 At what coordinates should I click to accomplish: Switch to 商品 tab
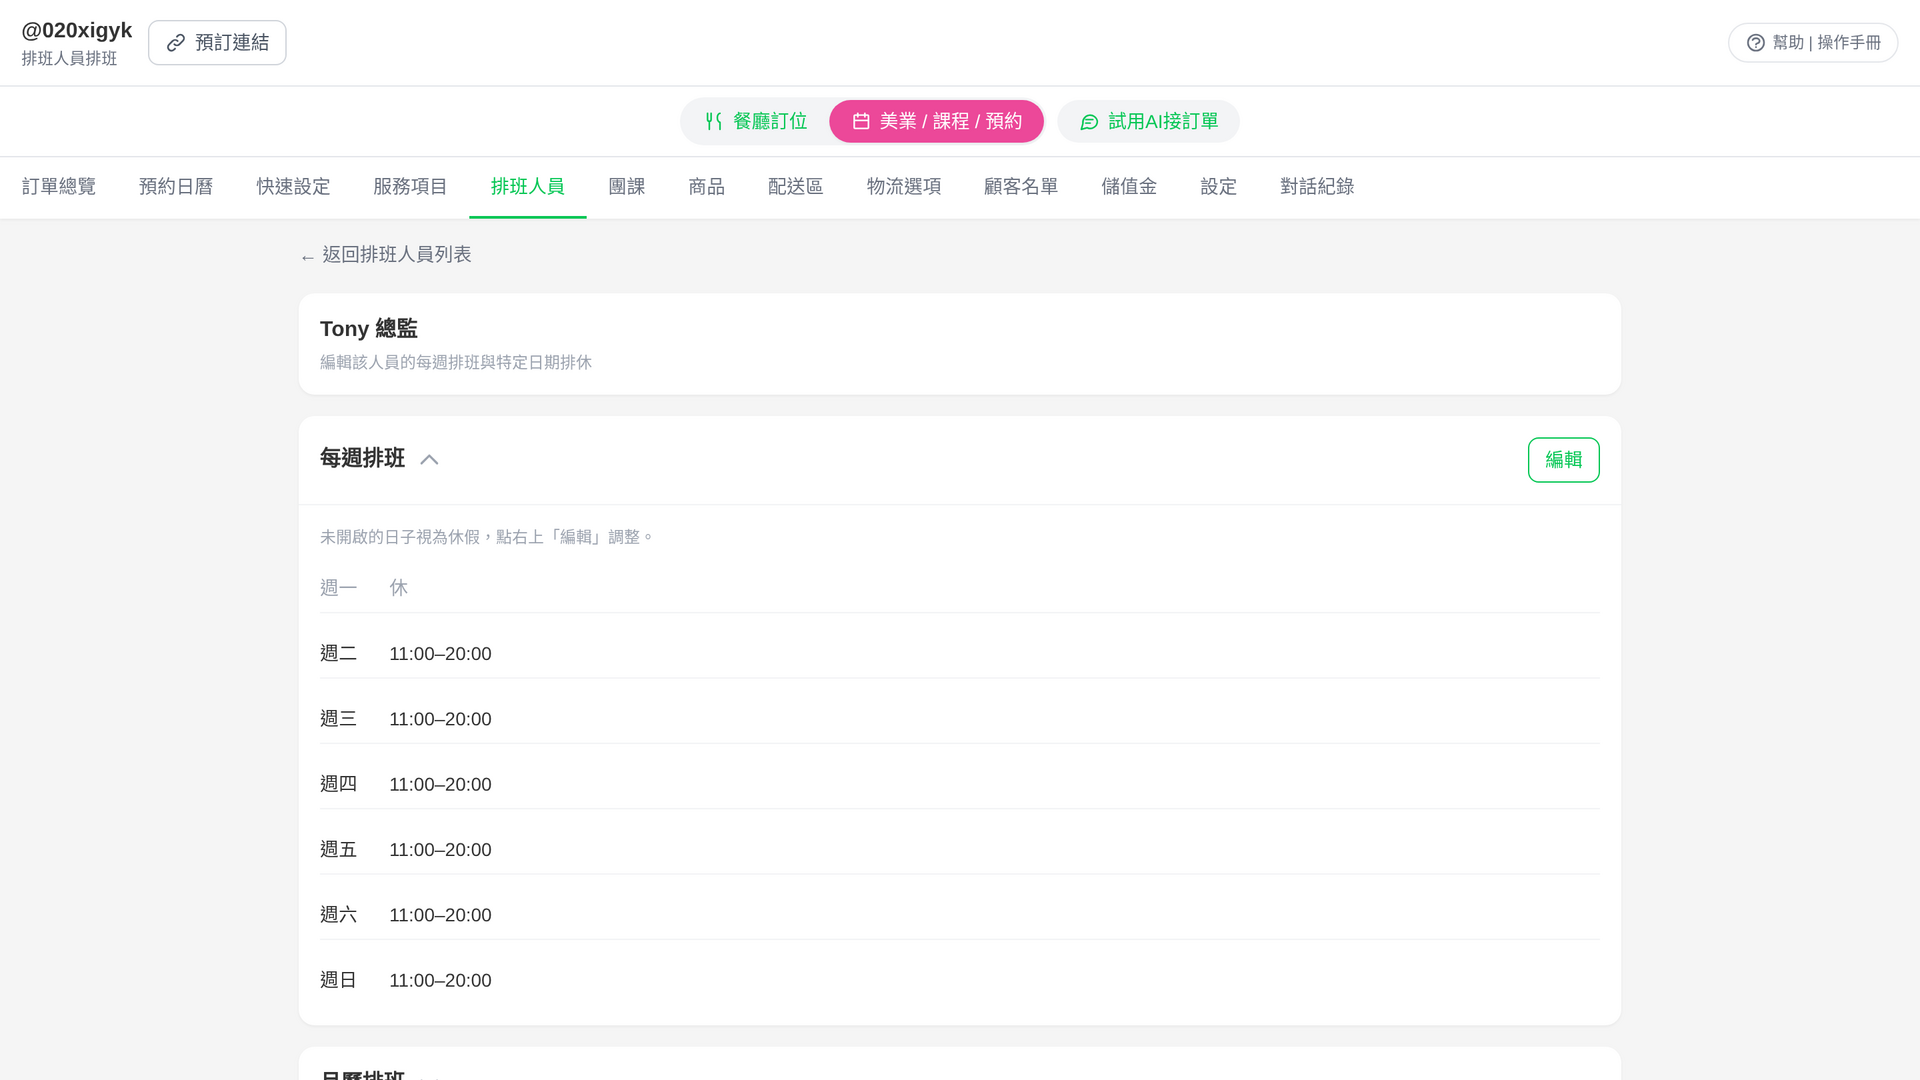coord(706,187)
